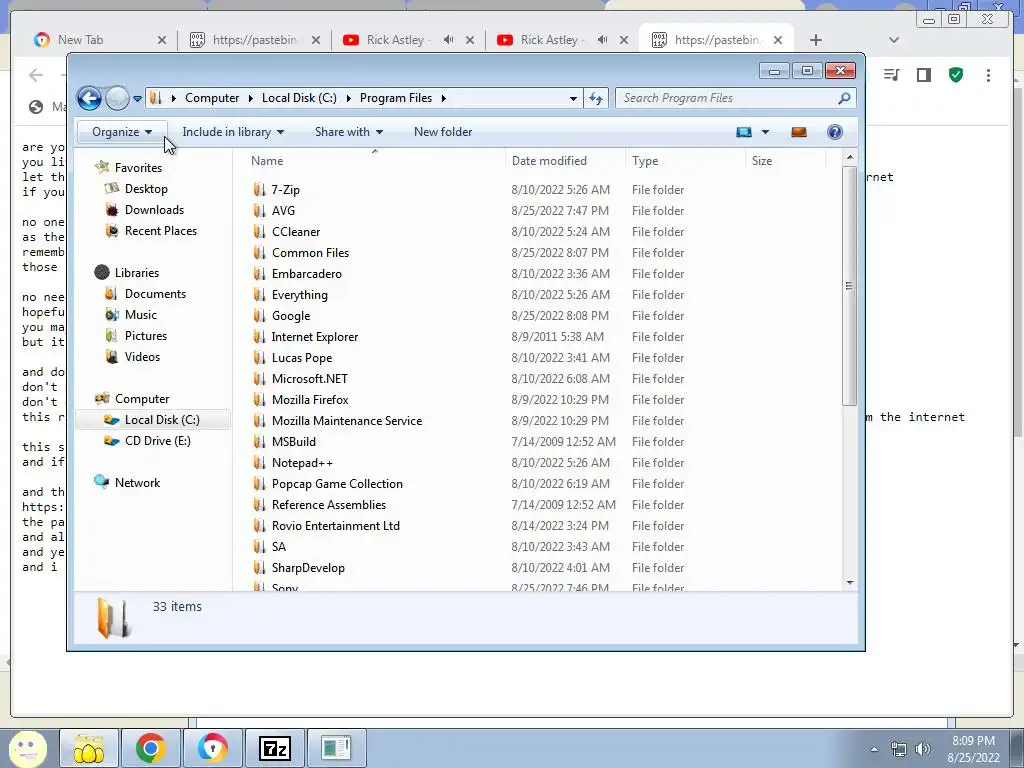The image size is (1024, 768).
Task: Select Rovio Entertainment Ltd folder
Action: tap(336, 526)
